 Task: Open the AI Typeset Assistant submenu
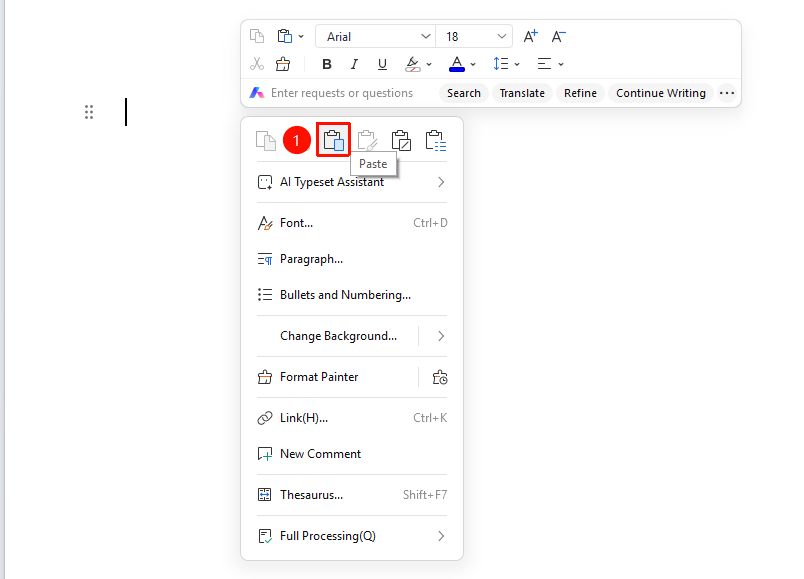point(352,182)
